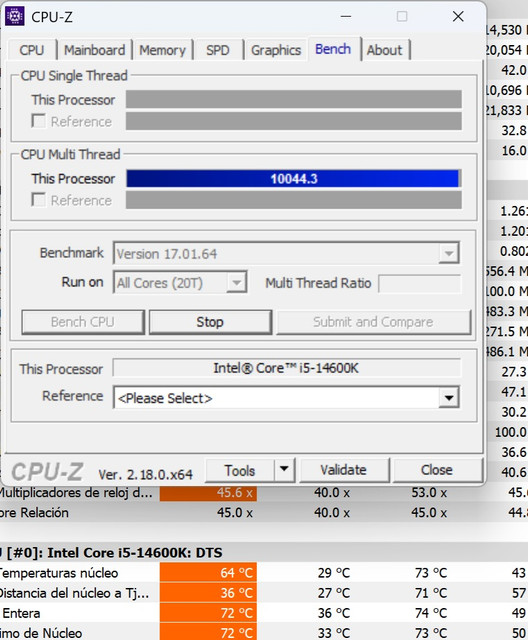Image resolution: width=528 pixels, height=640 pixels.
Task: Click the Bench CPU button
Action: click(x=83, y=322)
